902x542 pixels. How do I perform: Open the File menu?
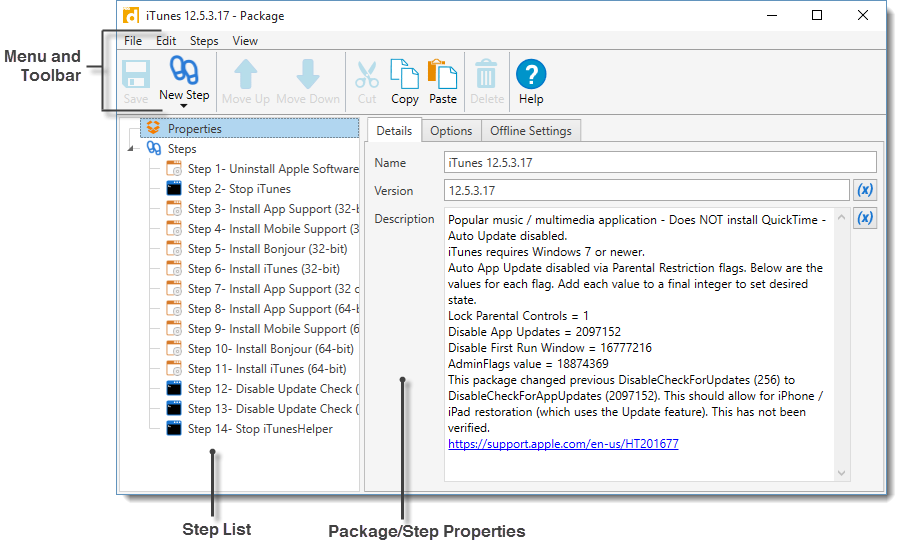point(133,41)
